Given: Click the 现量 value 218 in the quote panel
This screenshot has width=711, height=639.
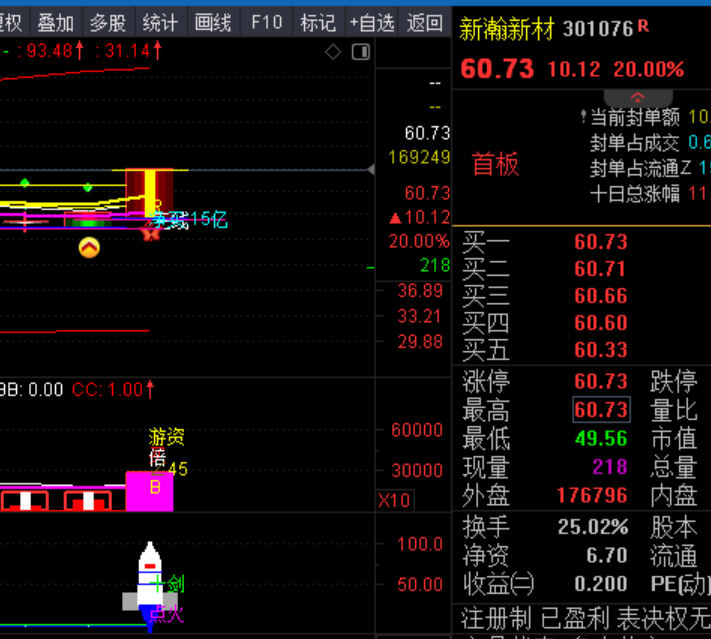Looking at the screenshot, I should tap(610, 467).
